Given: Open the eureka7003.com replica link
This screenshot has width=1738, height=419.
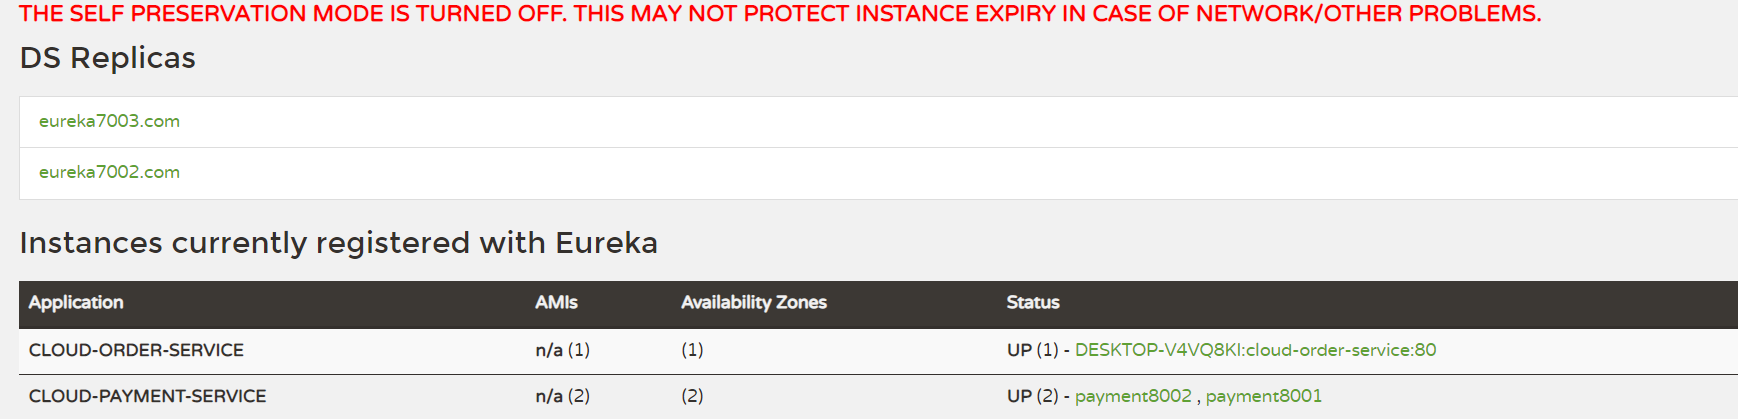Looking at the screenshot, I should 109,121.
